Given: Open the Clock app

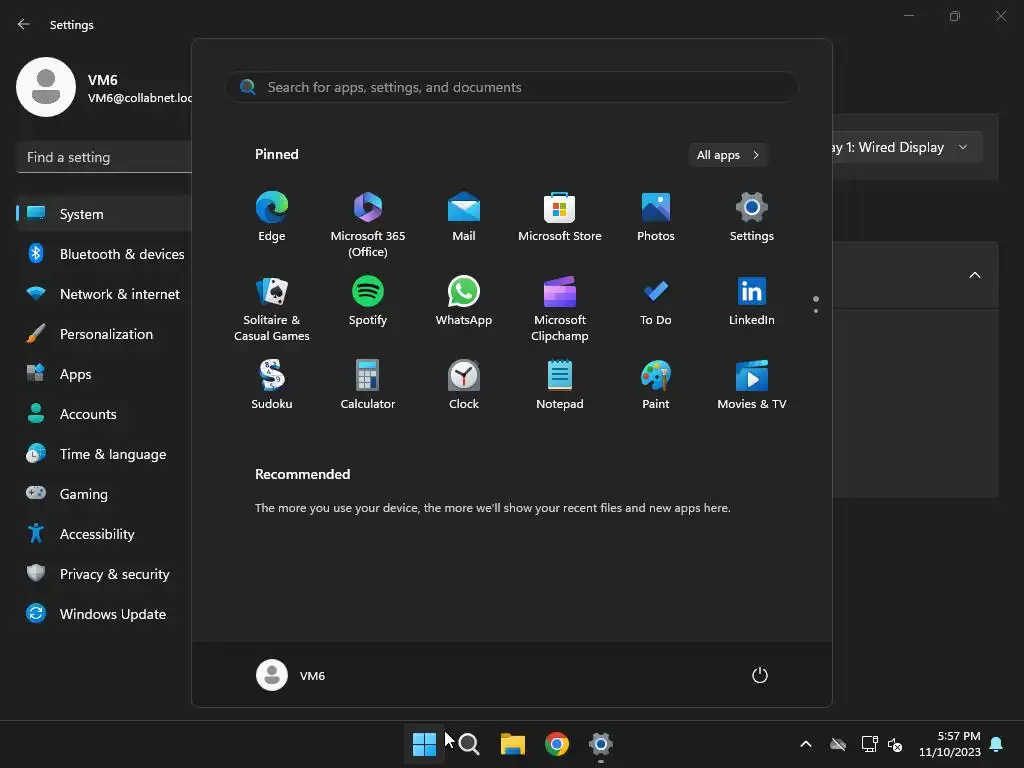Looking at the screenshot, I should point(464,385).
